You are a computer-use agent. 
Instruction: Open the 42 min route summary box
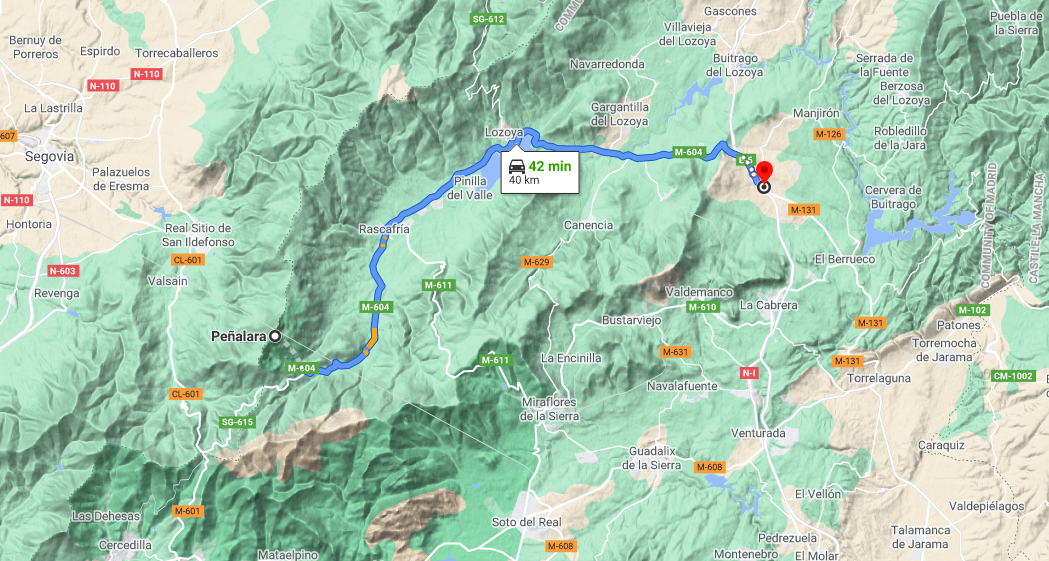point(540,173)
